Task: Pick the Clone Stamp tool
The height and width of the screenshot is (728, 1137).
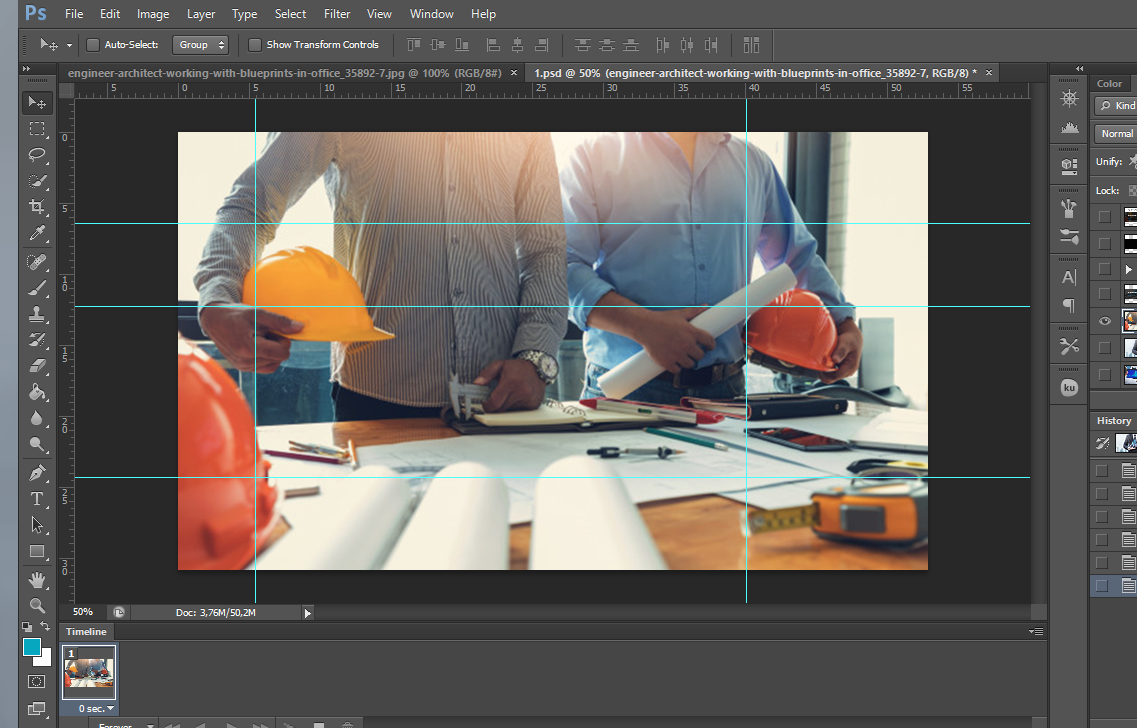Action: click(37, 314)
